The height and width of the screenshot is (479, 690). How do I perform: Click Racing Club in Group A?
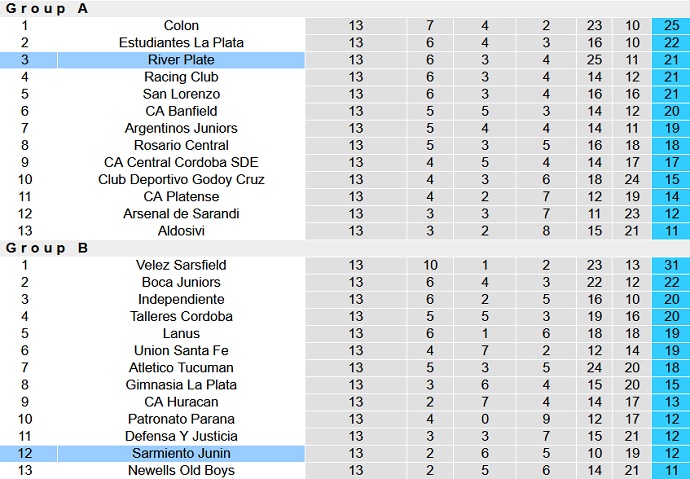click(181, 77)
